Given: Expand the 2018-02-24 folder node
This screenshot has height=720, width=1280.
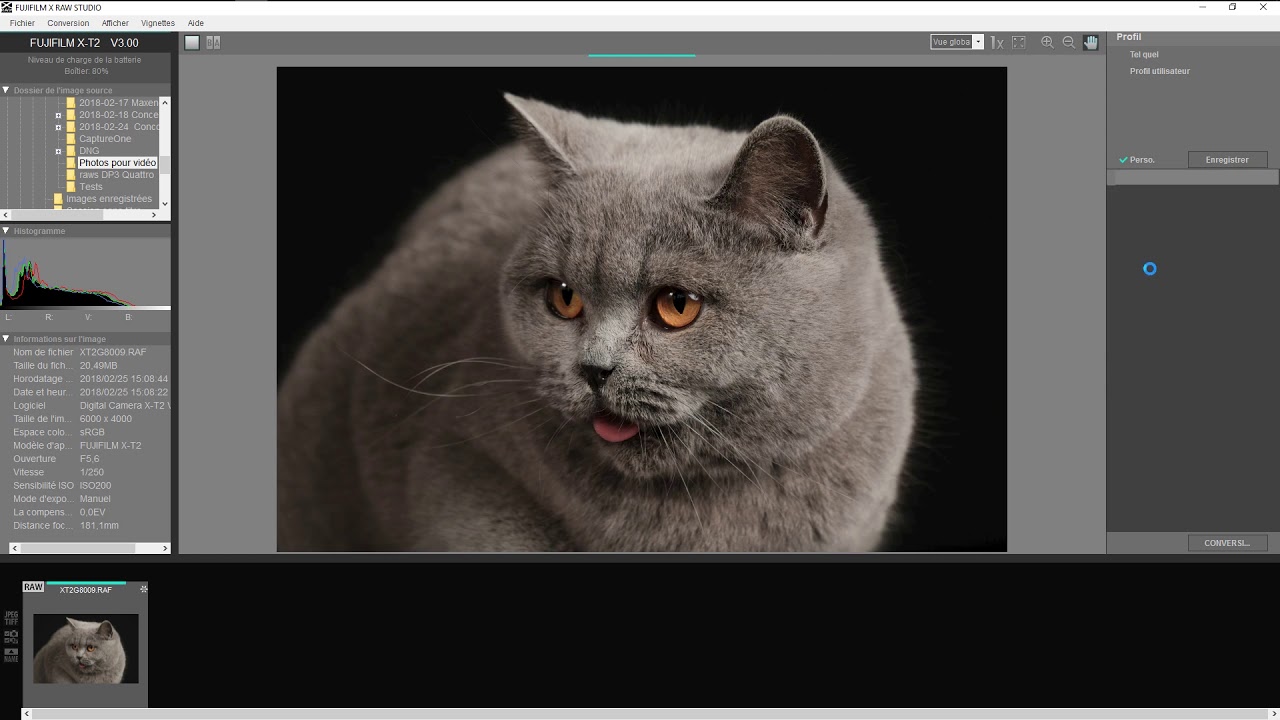Looking at the screenshot, I should 58,127.
